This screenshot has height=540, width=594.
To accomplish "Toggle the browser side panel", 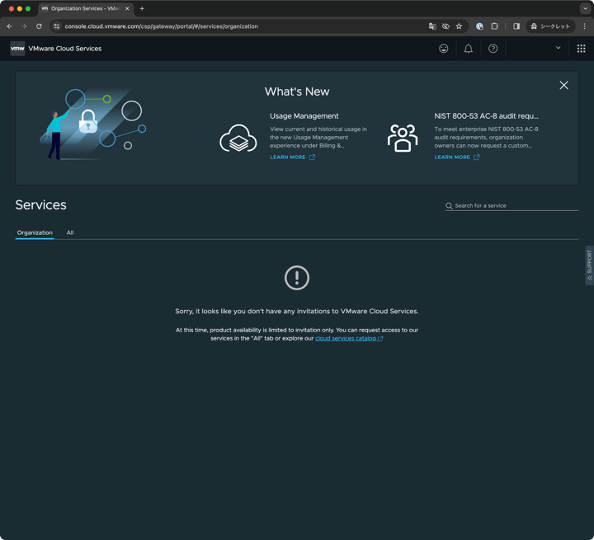I will point(516,26).
